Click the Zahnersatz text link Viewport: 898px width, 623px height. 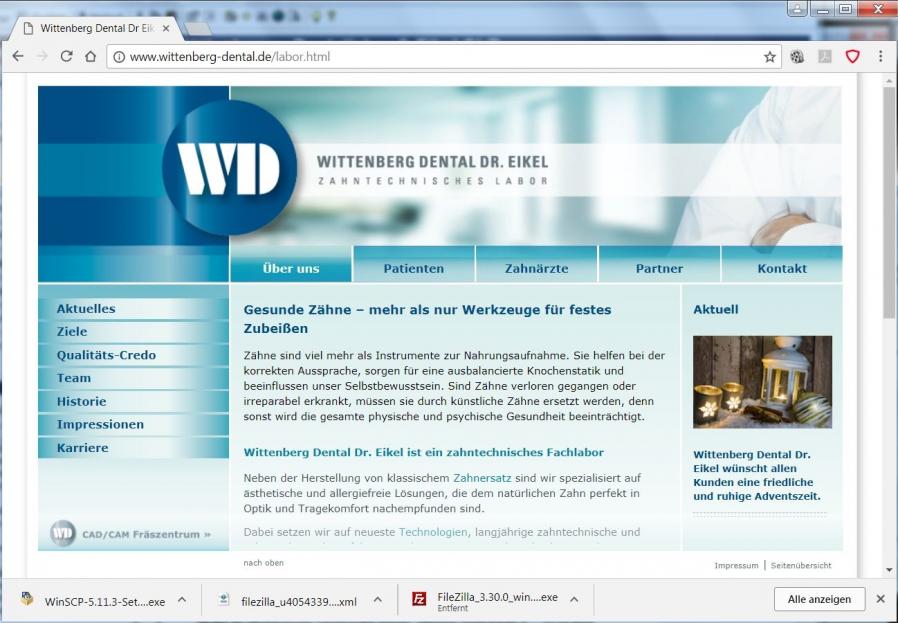[x=482, y=478]
